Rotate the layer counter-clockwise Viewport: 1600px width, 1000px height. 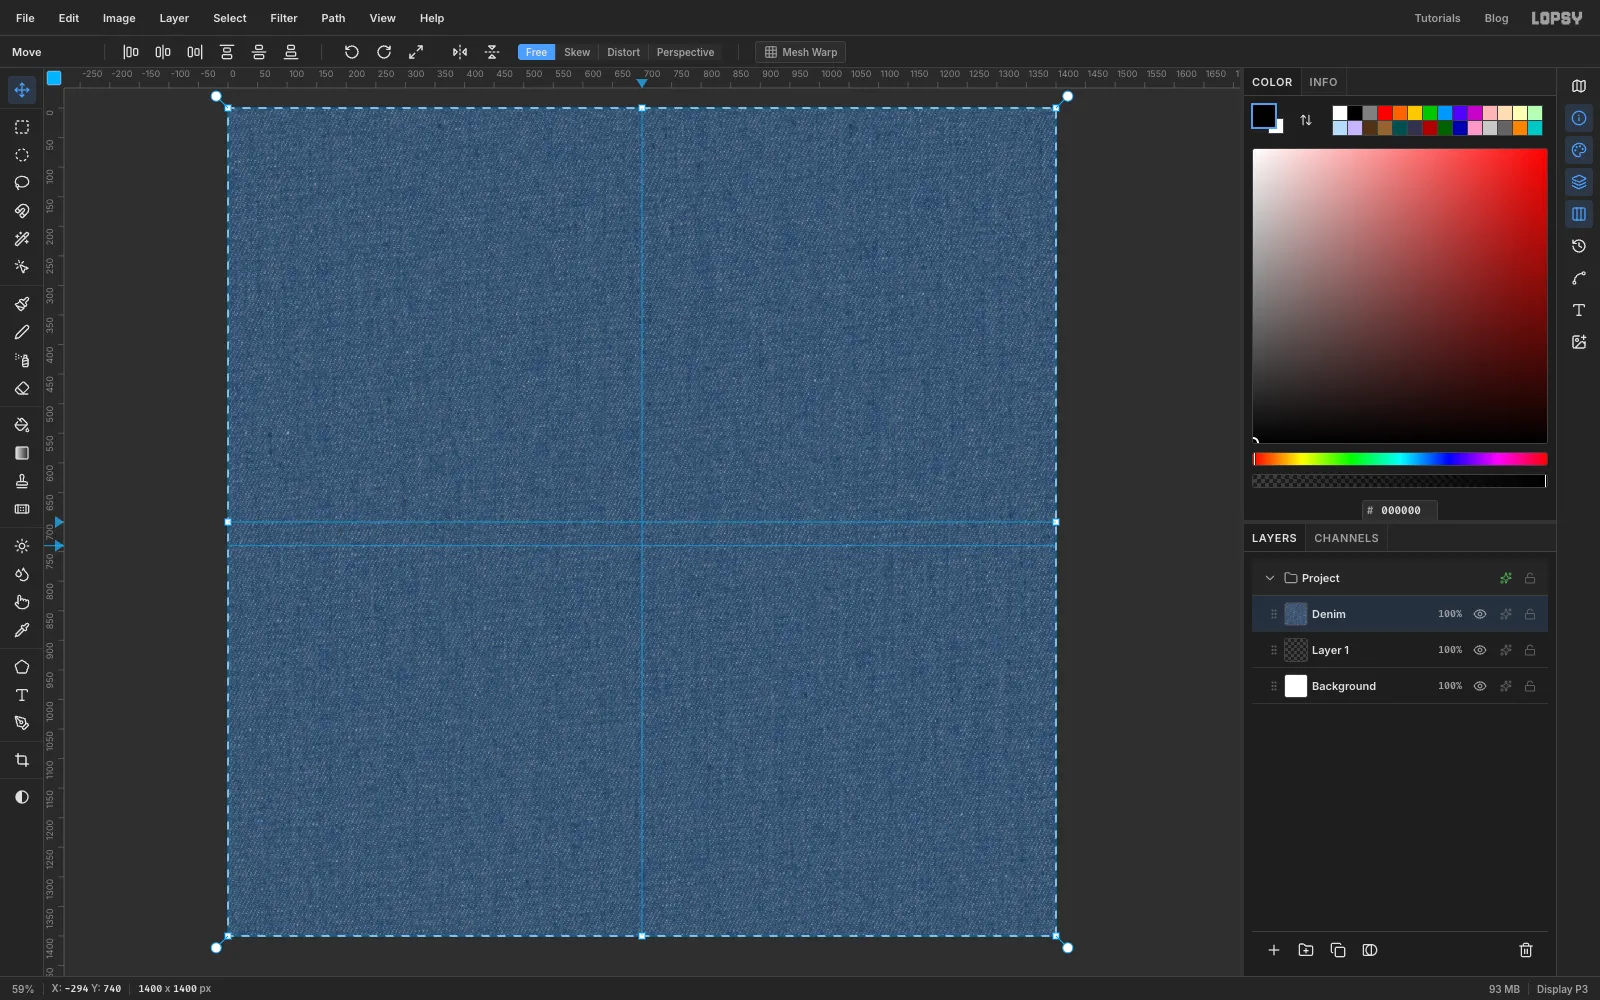[x=351, y=52]
